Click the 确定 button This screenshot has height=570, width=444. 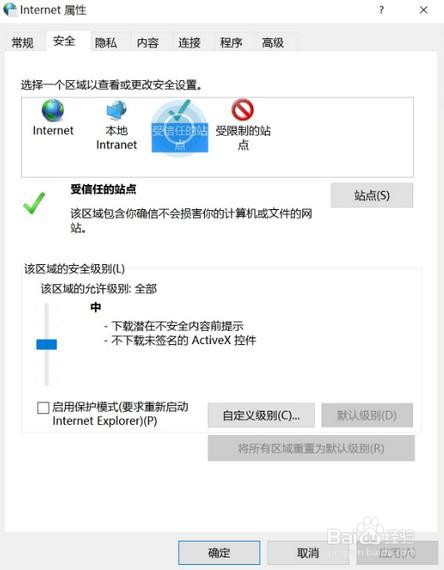point(219,553)
